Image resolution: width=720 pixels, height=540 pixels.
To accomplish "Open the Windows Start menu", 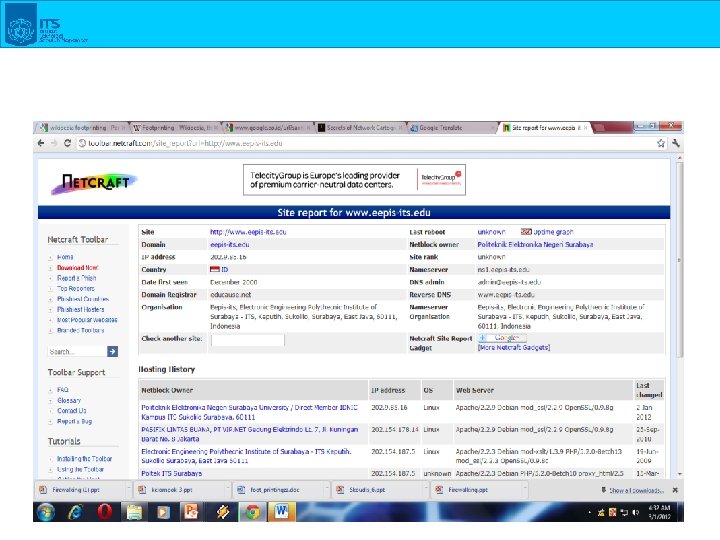I will tap(45, 512).
